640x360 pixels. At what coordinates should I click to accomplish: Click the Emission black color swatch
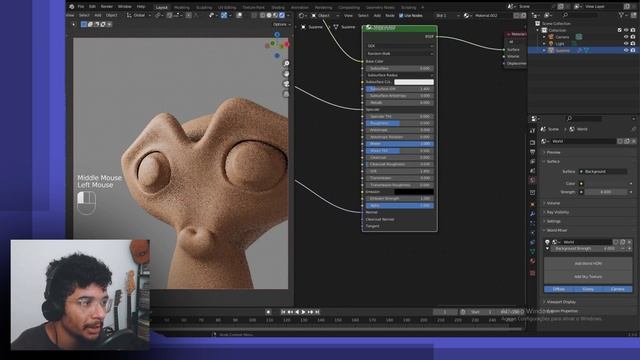coord(414,192)
